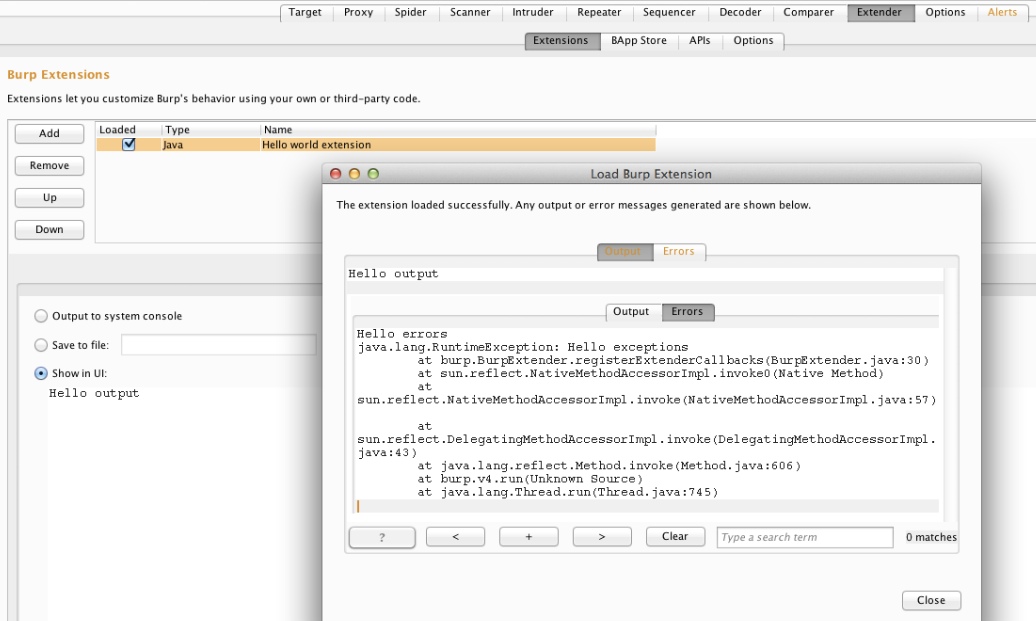Click the Add extension button
Screen dimensions: 1036x621
[49, 133]
